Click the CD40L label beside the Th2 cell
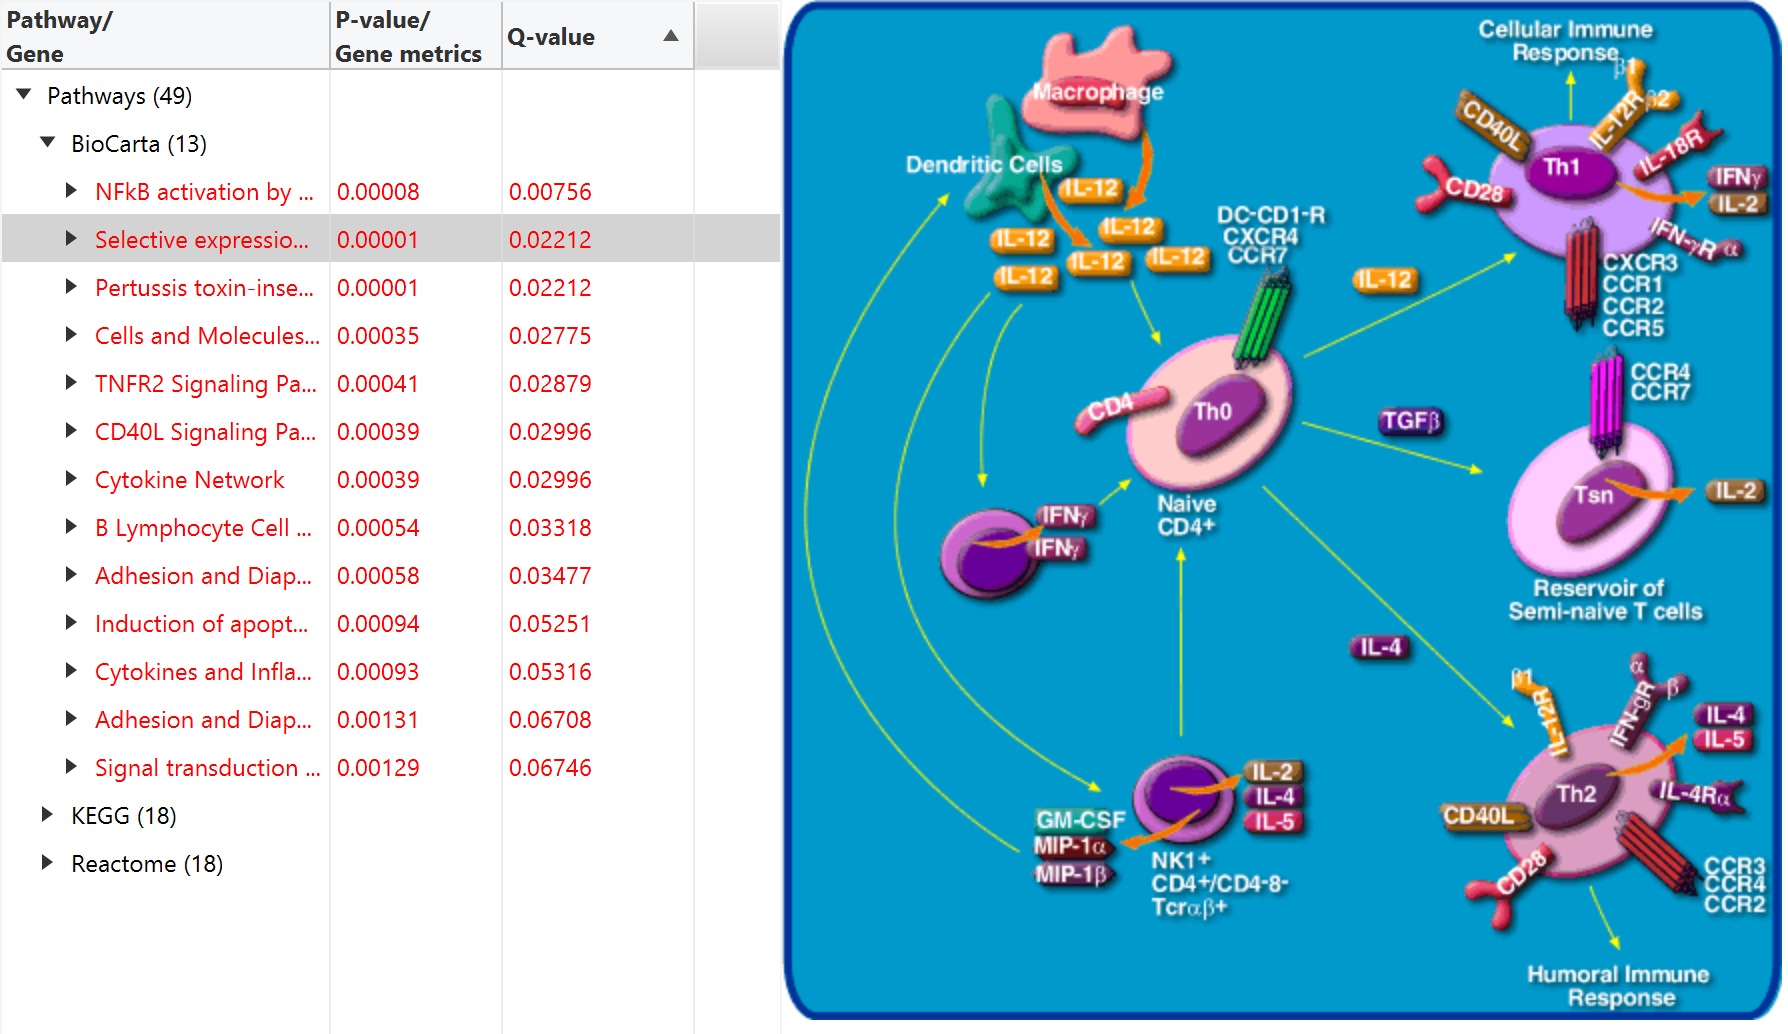1788x1034 pixels. 1484,816
